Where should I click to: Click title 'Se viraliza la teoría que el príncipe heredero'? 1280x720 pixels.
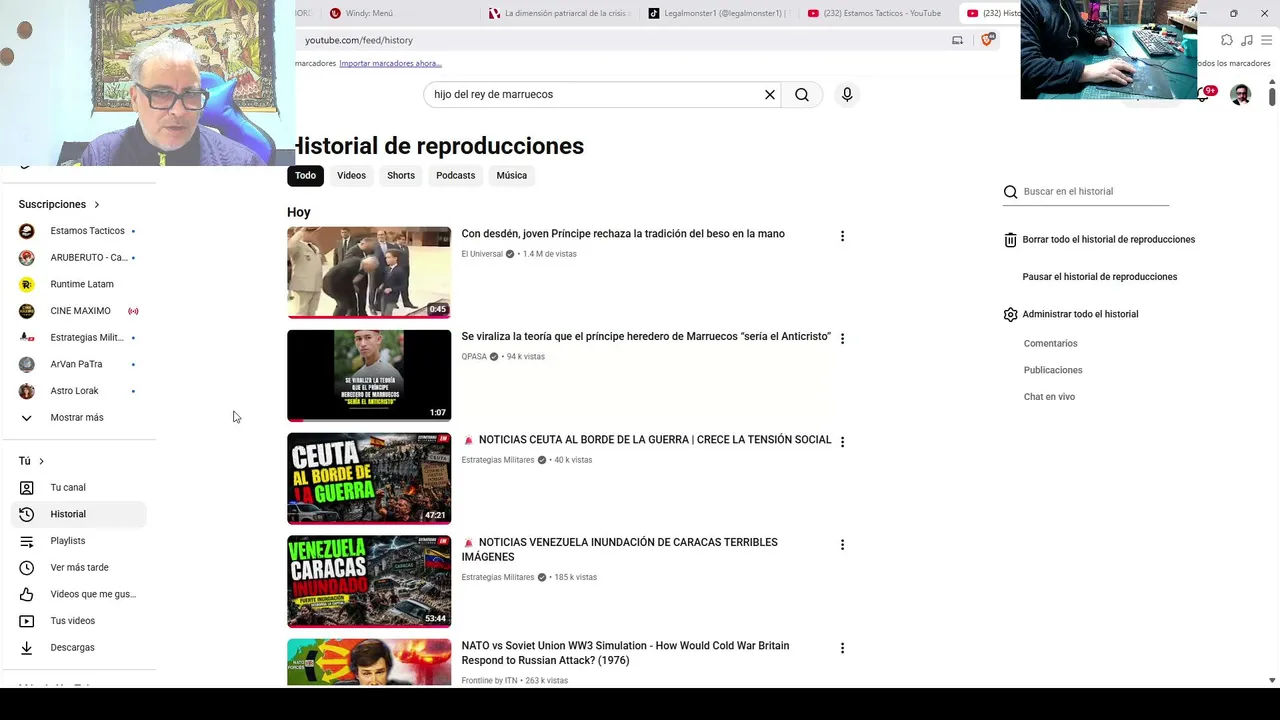[x=645, y=337]
